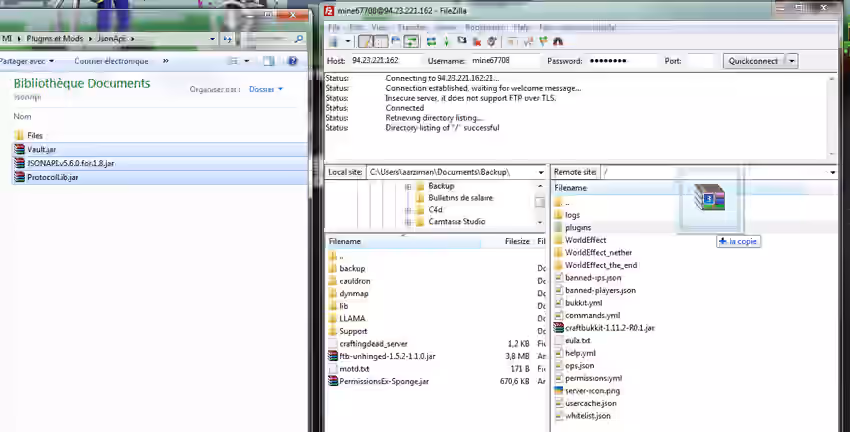Select the WorldEffect_nether remote folder
Viewport: 850px width, 432px height.
[x=598, y=253]
